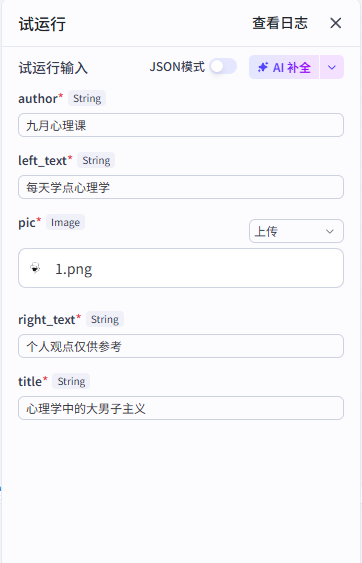Click the String tag next to title
The width and height of the screenshot is (362, 563).
(71, 381)
